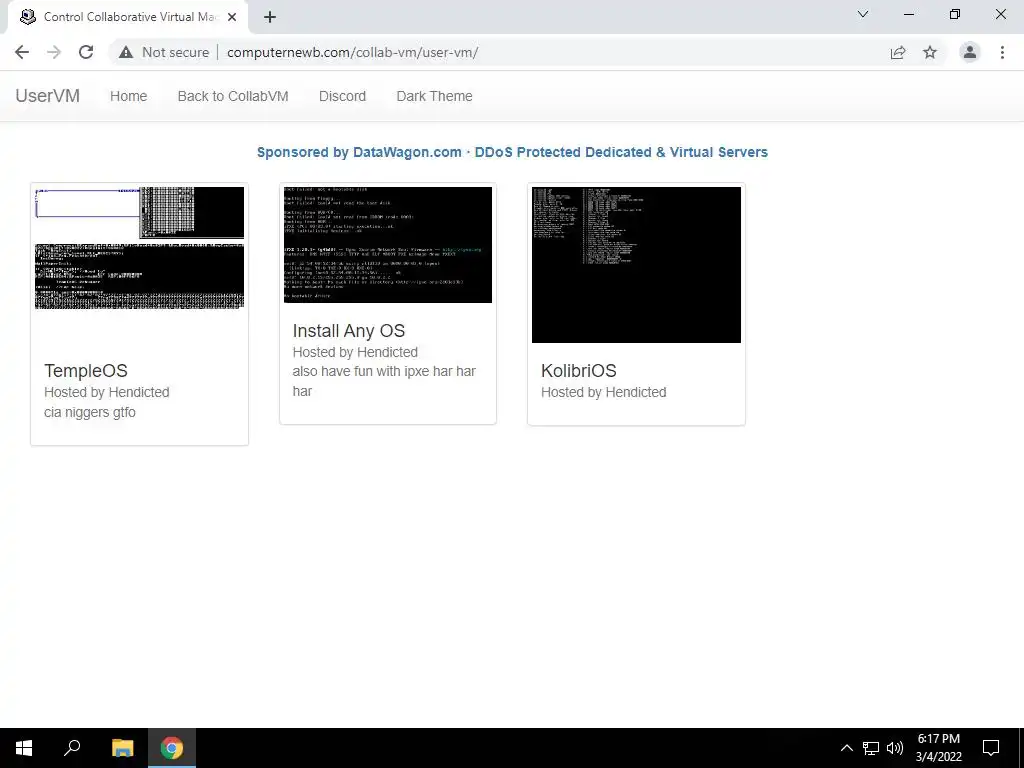This screenshot has height=768, width=1024.
Task: Minimize the Chrome window
Action: tap(908, 14)
